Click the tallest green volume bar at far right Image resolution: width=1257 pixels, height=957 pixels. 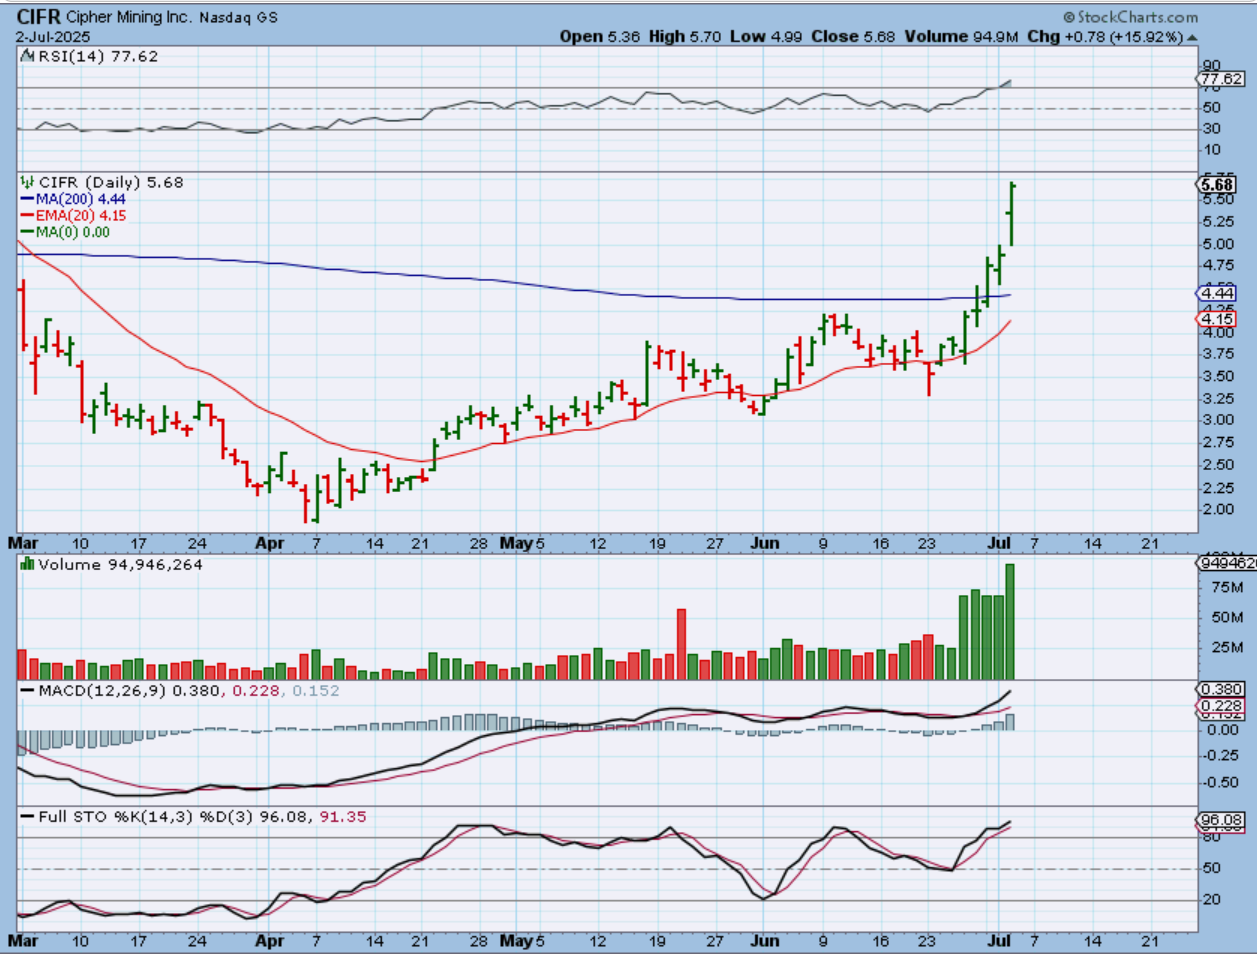(1010, 622)
